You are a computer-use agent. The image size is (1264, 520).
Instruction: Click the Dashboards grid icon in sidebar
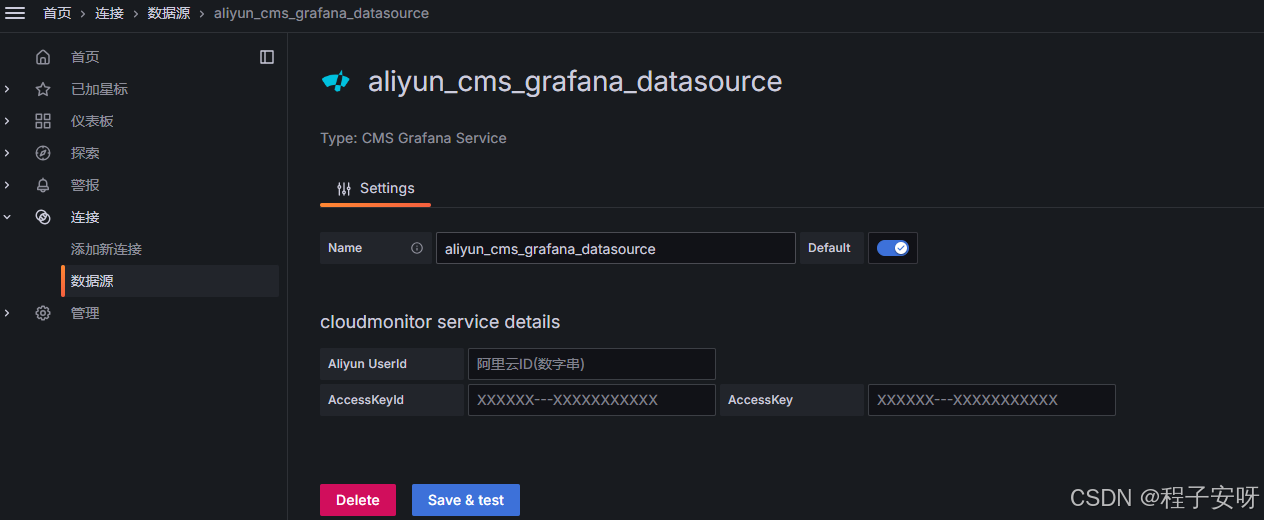click(x=43, y=121)
